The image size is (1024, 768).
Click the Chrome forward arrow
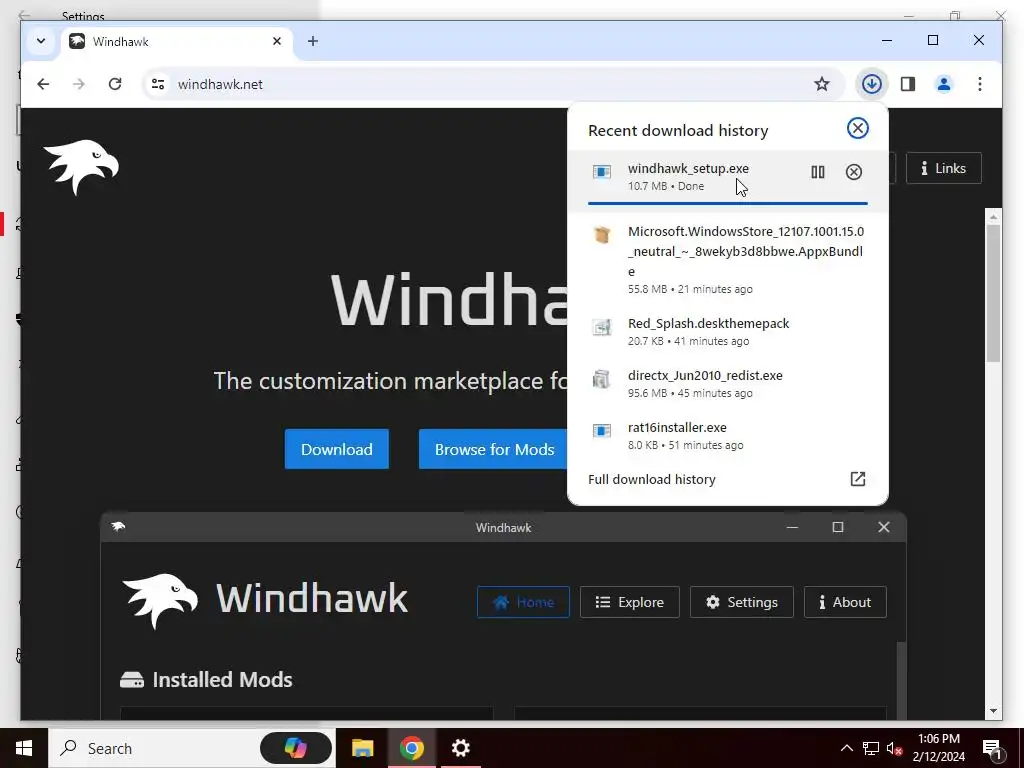tap(78, 84)
